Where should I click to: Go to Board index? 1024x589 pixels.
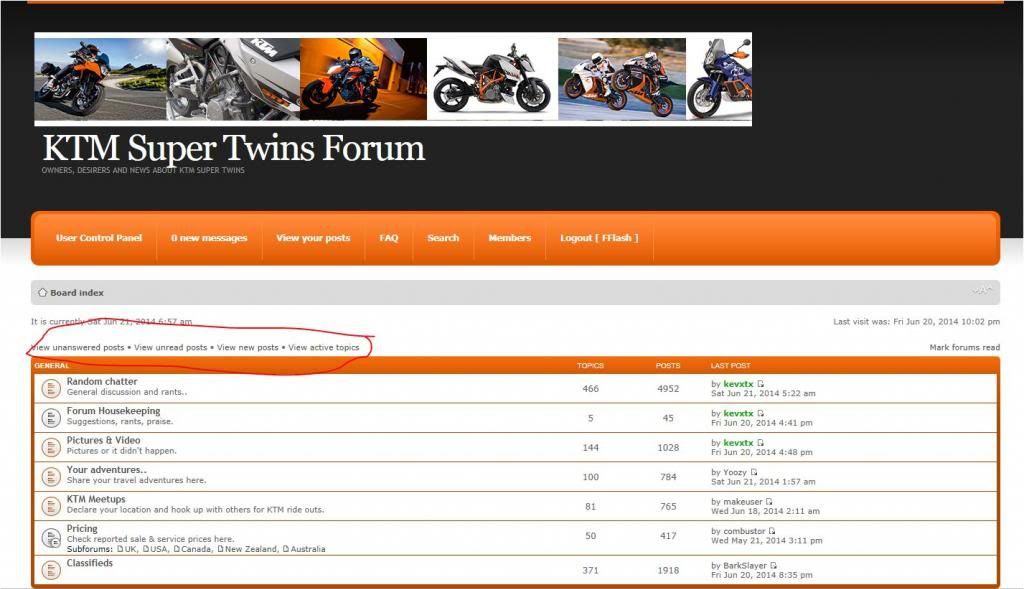[x=77, y=293]
